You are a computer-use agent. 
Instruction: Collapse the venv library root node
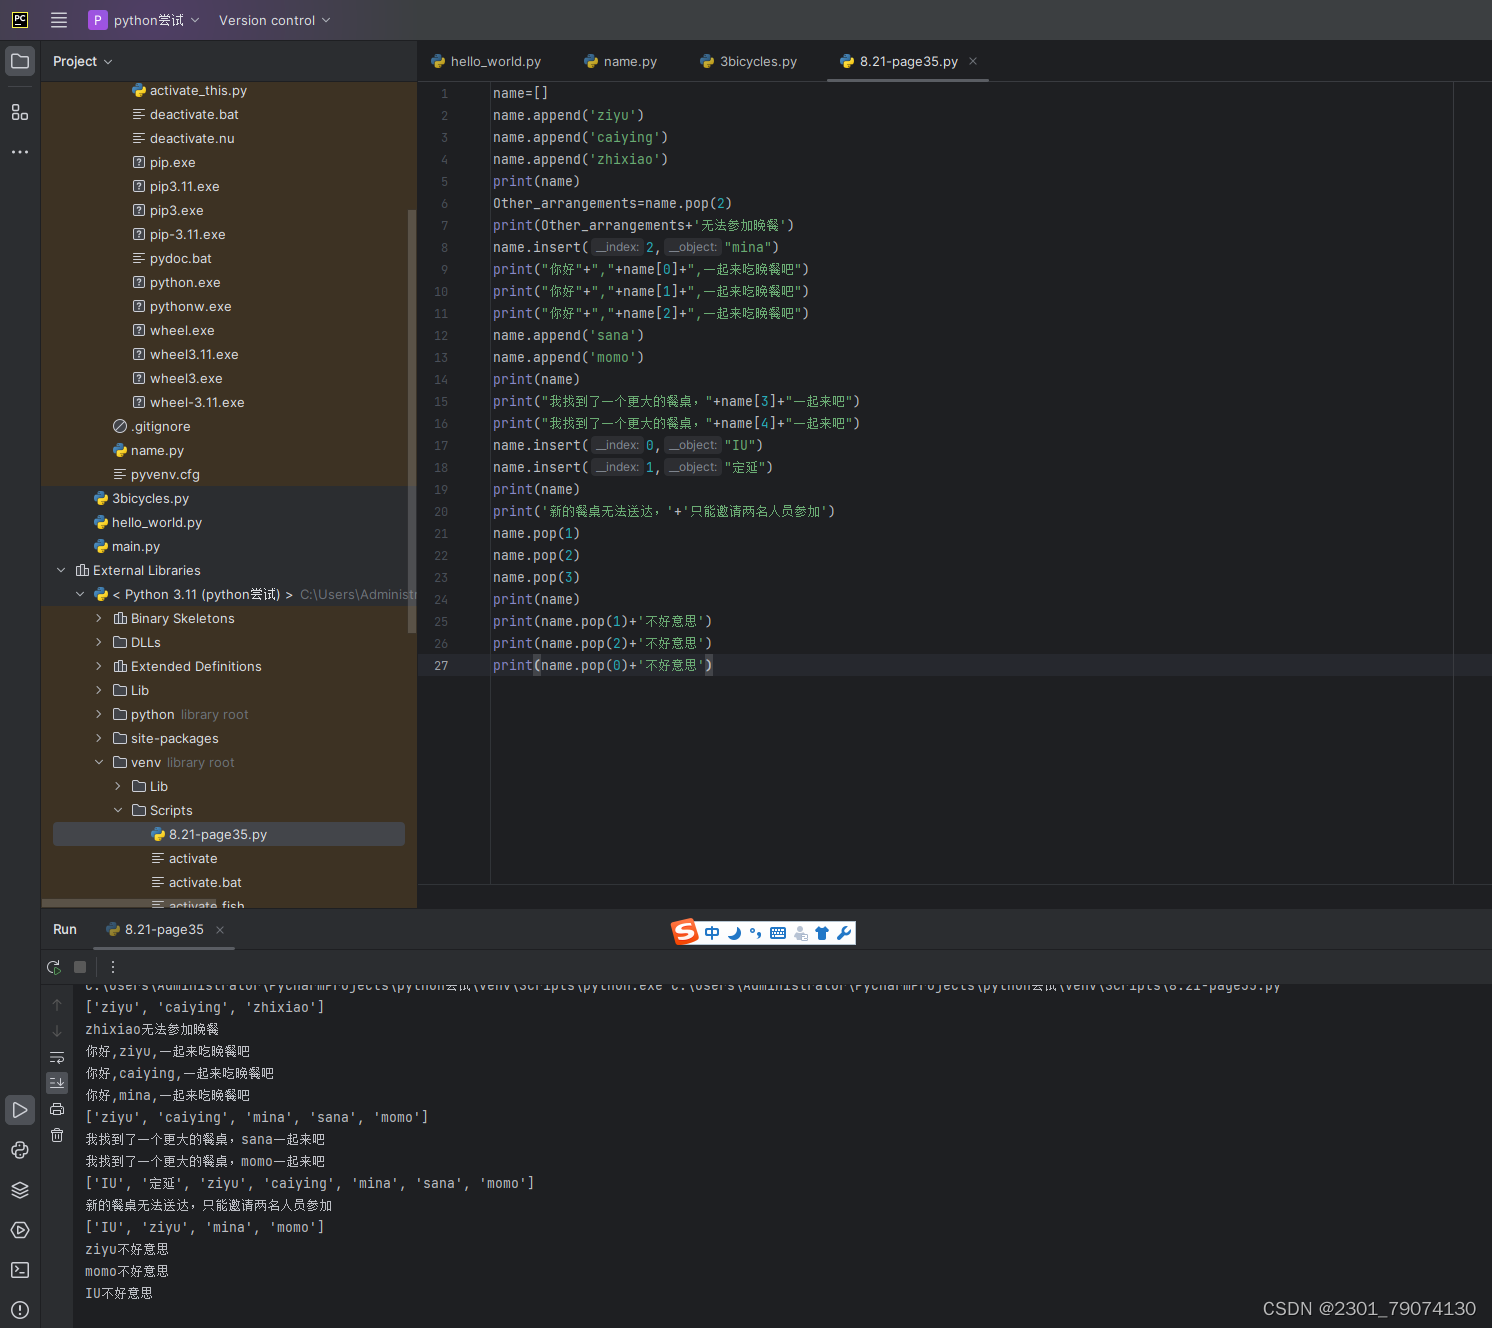tap(99, 762)
